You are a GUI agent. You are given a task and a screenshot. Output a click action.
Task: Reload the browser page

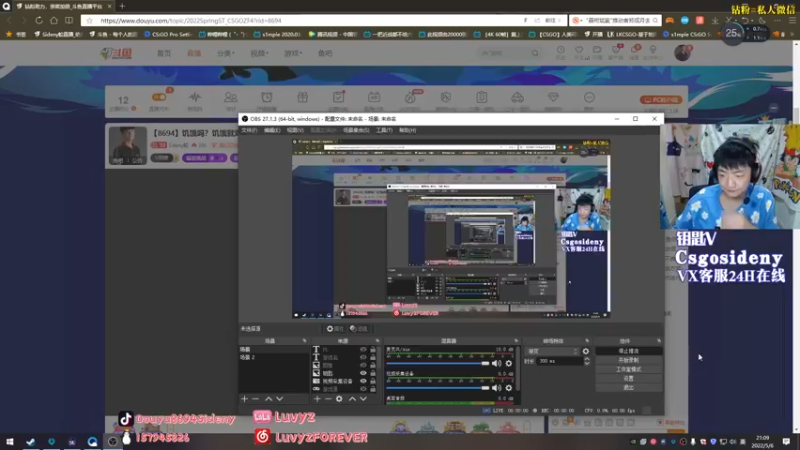point(39,20)
